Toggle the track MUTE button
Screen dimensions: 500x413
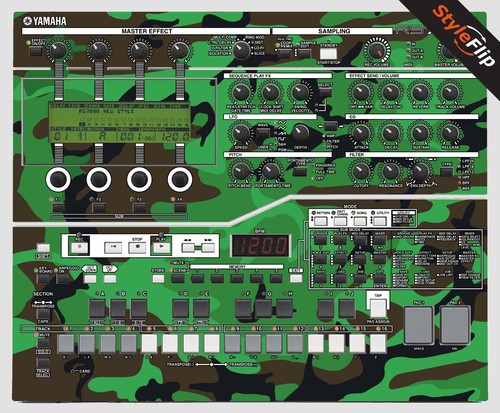[43, 343]
